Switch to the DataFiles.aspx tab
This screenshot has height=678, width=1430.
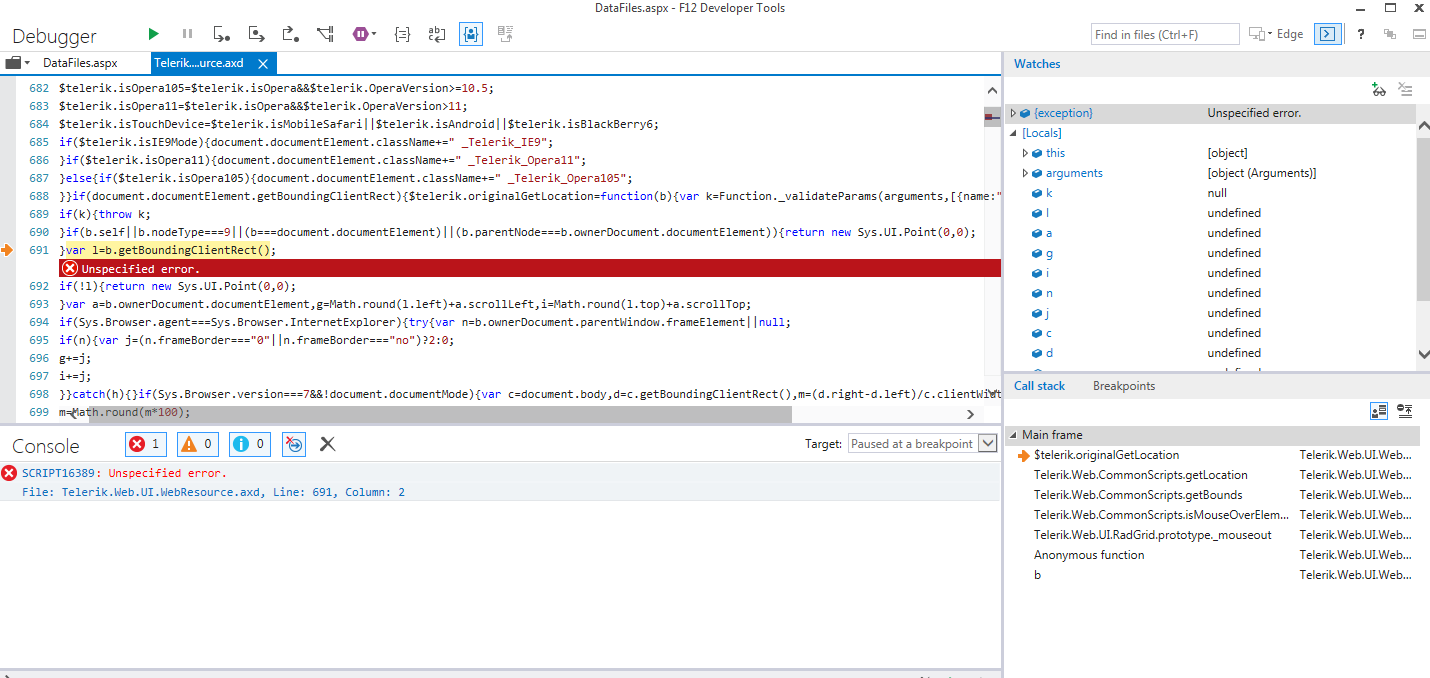[80, 63]
